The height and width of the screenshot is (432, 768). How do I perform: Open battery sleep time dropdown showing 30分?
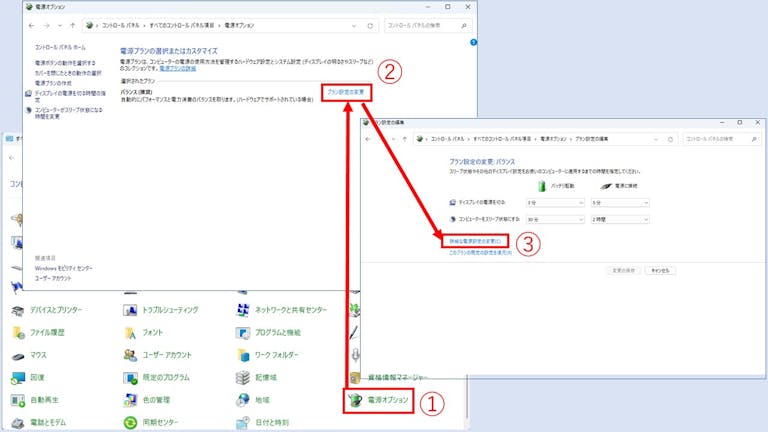click(555, 219)
